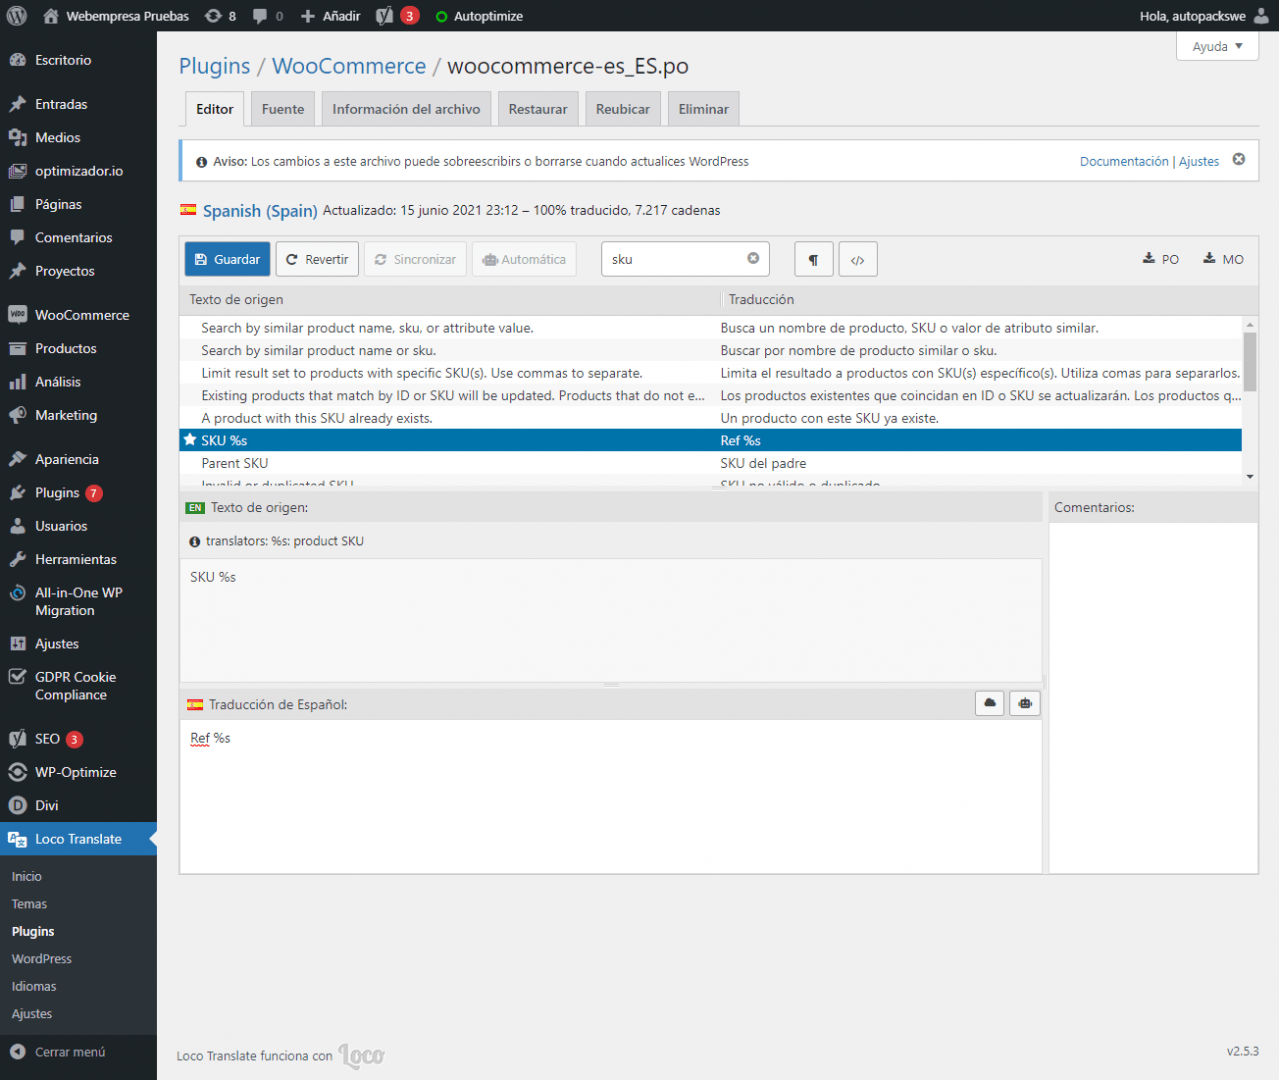
Task: Open the Documentación link in notice
Action: tap(1124, 161)
